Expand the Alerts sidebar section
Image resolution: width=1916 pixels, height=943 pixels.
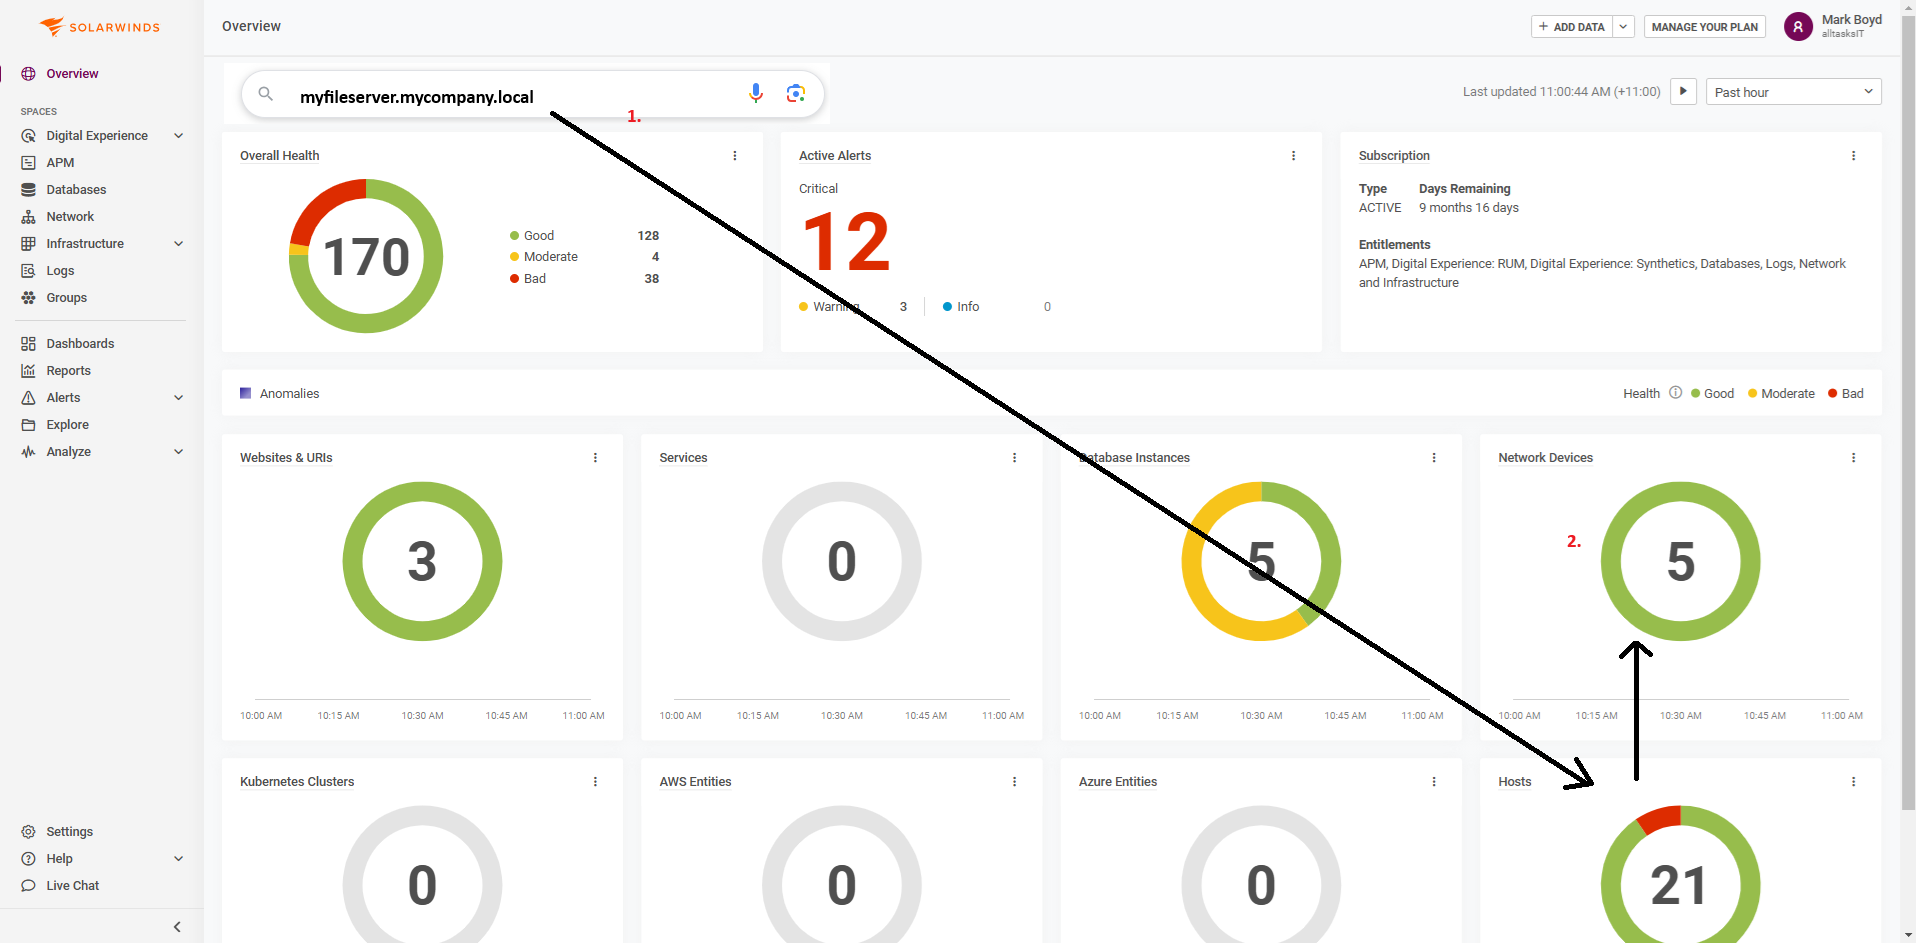coord(178,398)
